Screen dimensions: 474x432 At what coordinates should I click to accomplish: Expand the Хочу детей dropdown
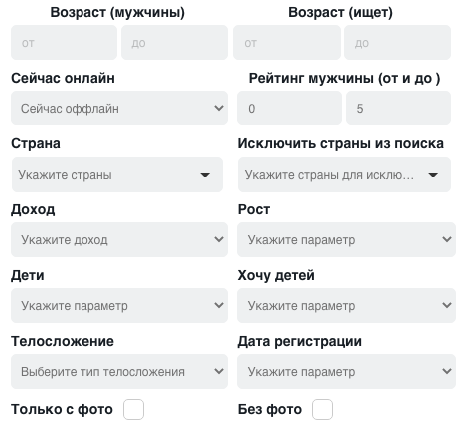pyautogui.click(x=346, y=305)
